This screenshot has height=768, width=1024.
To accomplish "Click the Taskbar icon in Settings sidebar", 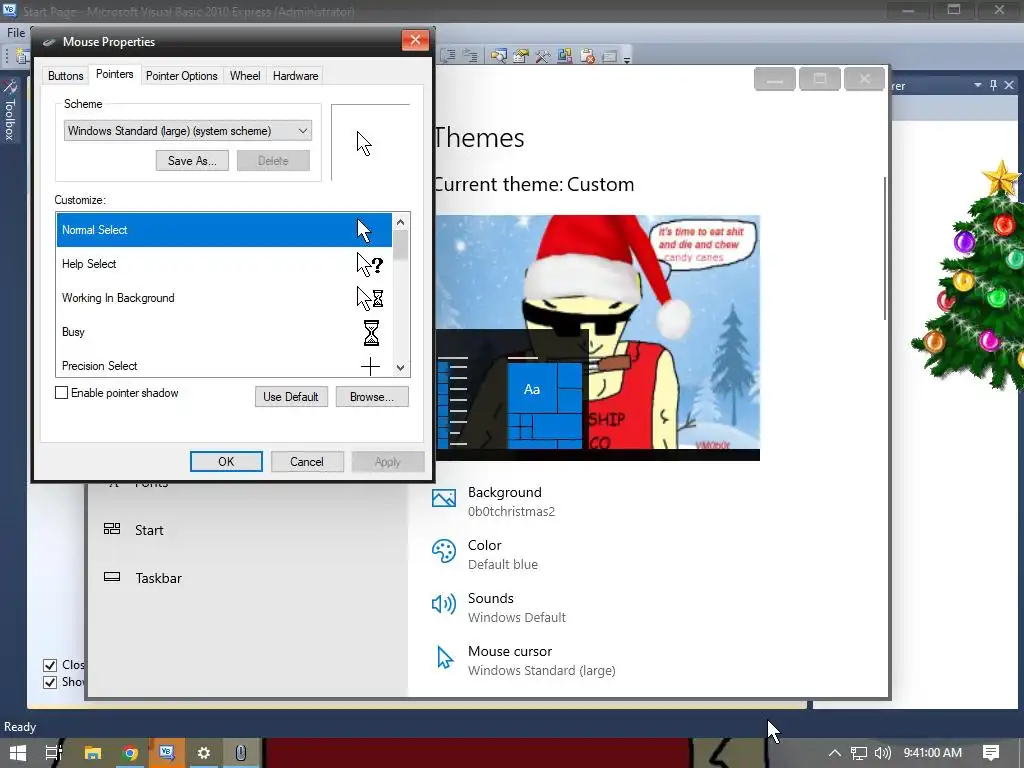I will click(112, 577).
